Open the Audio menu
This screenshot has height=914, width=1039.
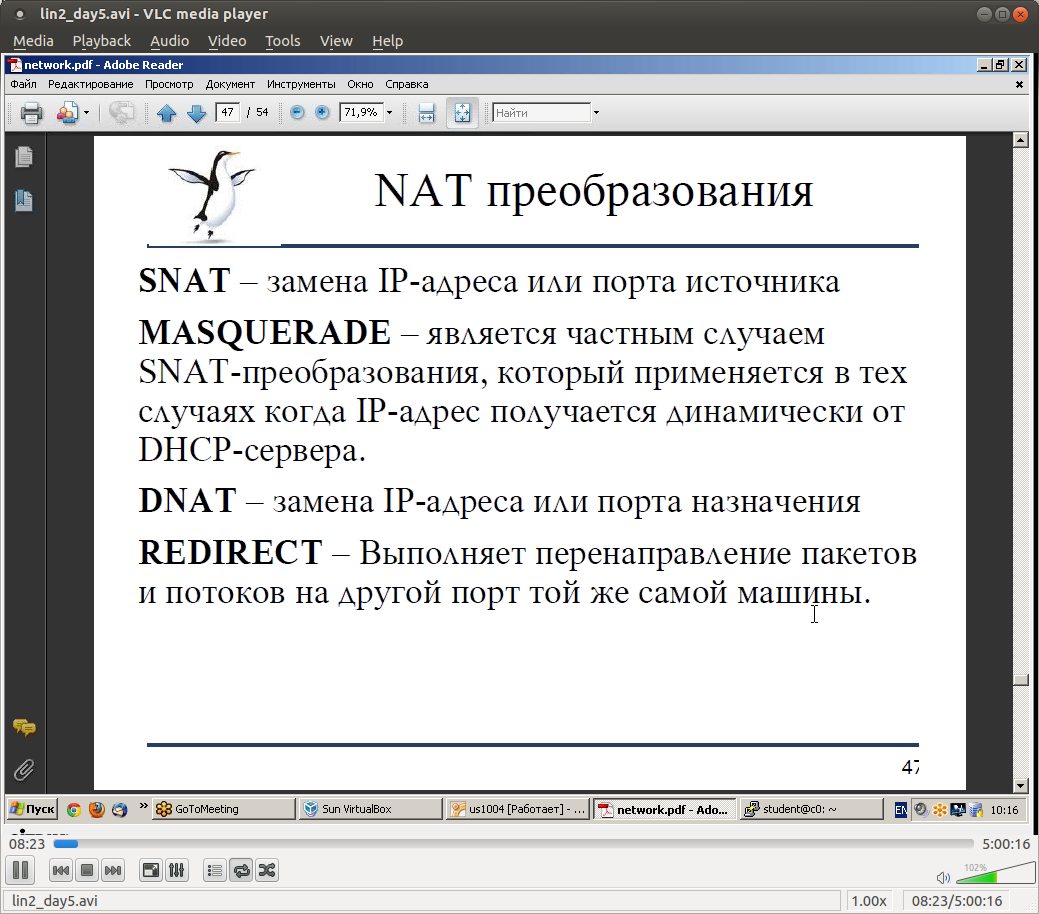(169, 41)
